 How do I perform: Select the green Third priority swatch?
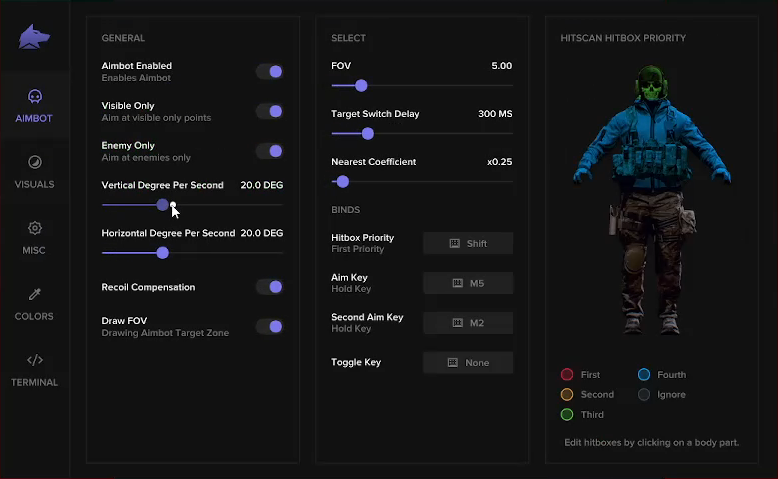point(567,414)
